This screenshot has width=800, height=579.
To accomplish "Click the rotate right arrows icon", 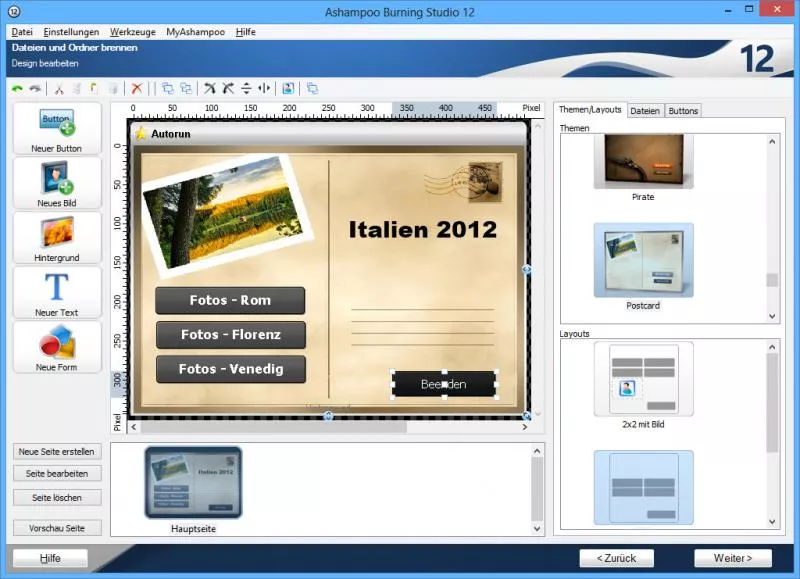I will (x=228, y=89).
